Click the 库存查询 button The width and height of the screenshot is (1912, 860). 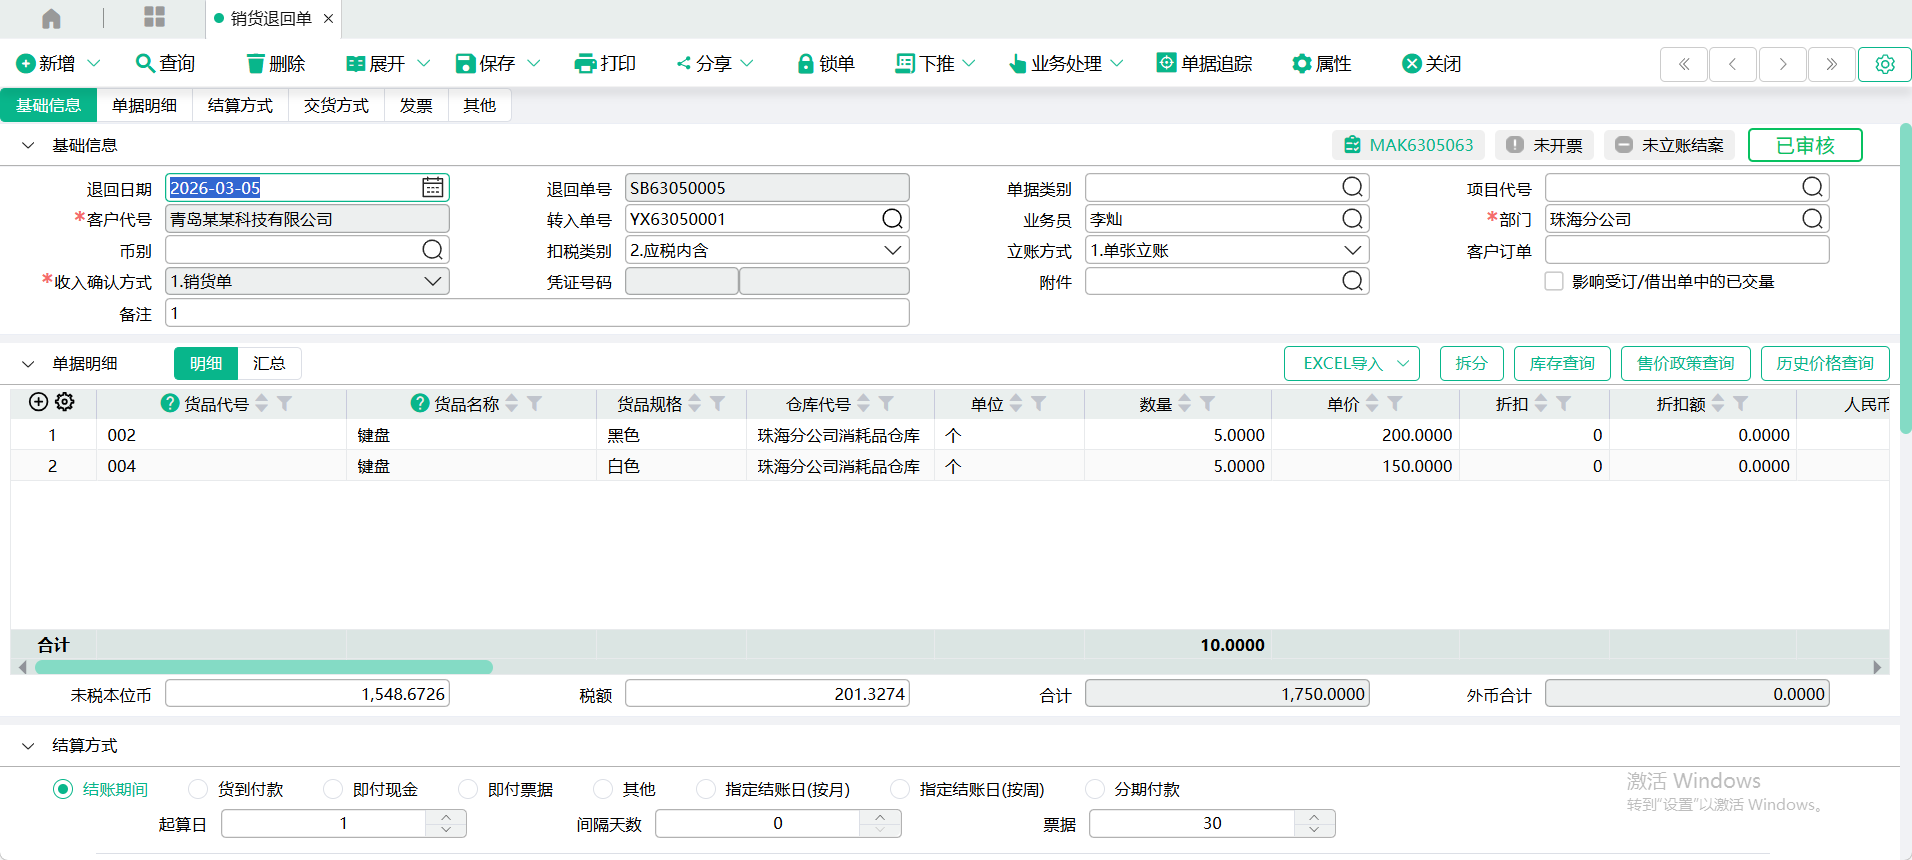(x=1561, y=363)
